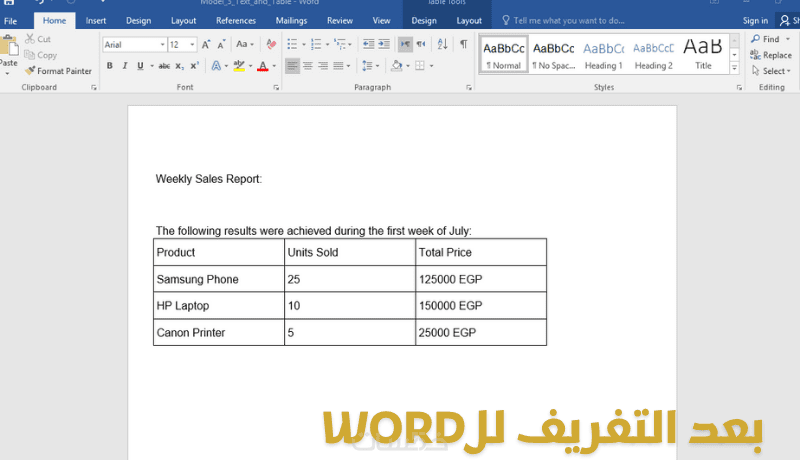Apply superscript formatting
The height and width of the screenshot is (460, 800).
(194, 66)
